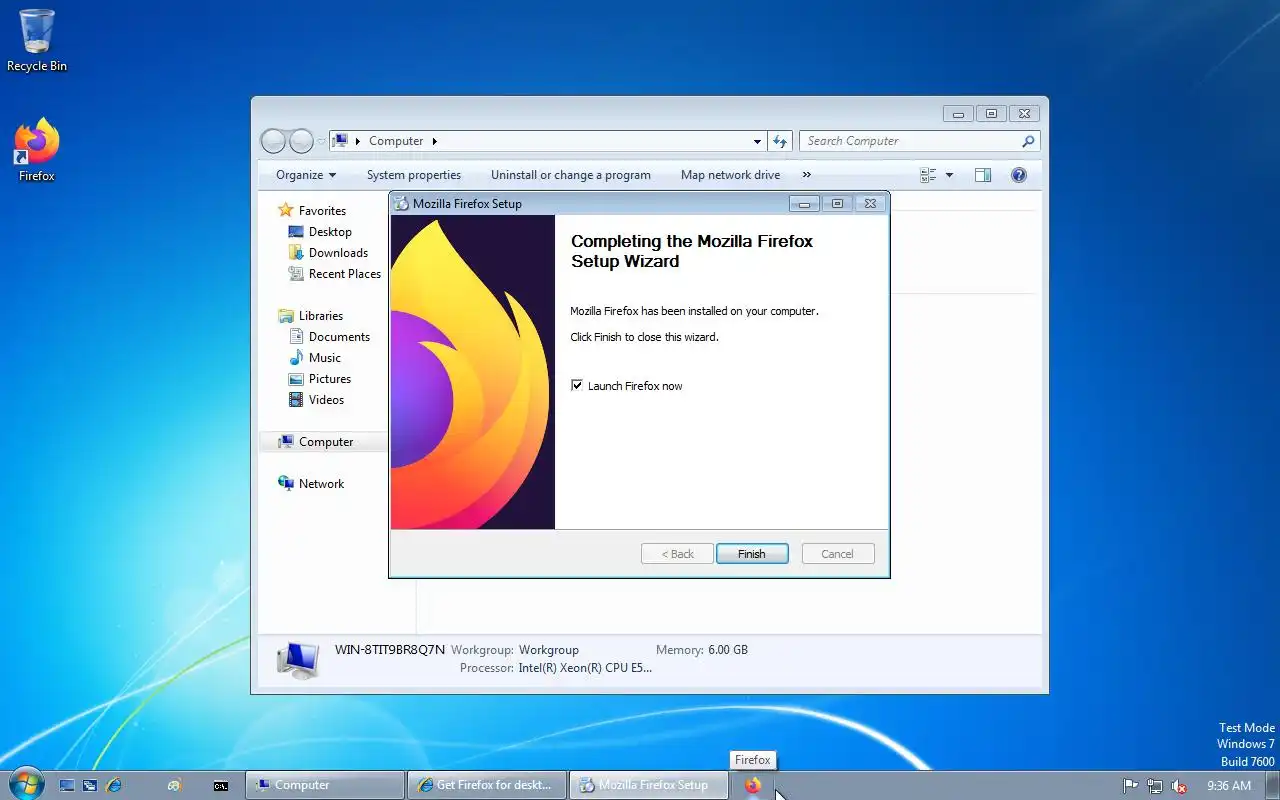
Task: Open the Organize dropdown menu in Explorer
Action: point(306,175)
